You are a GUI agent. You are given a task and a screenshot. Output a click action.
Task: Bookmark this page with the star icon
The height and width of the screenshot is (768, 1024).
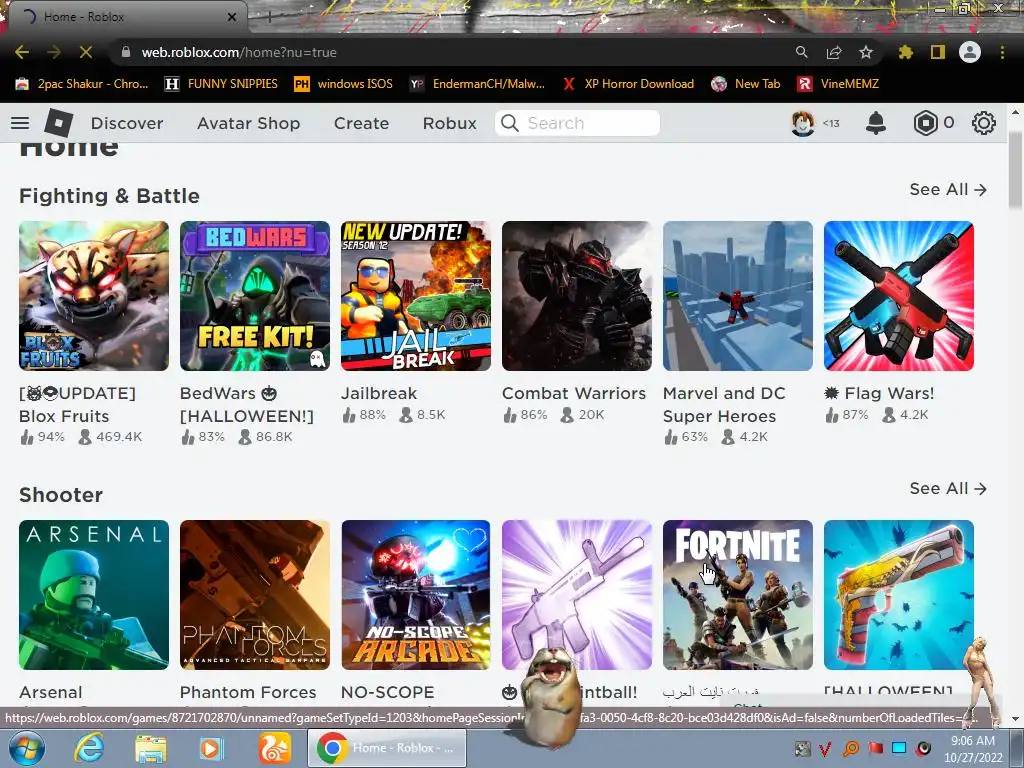866,52
